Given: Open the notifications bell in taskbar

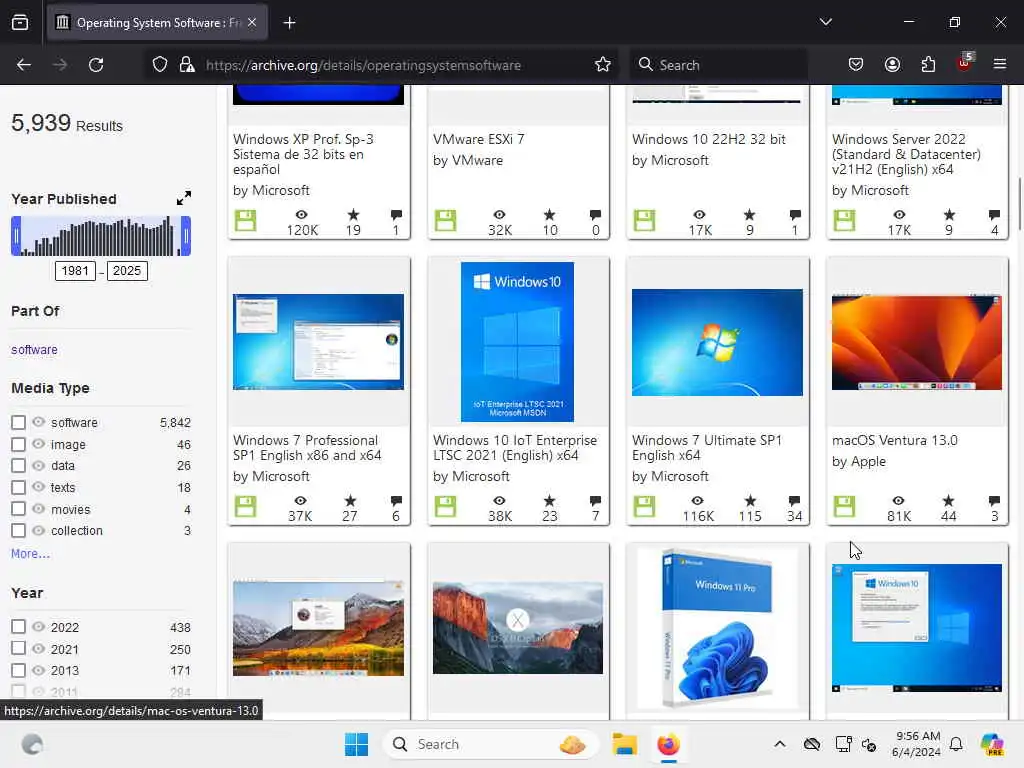Looking at the screenshot, I should tap(956, 744).
